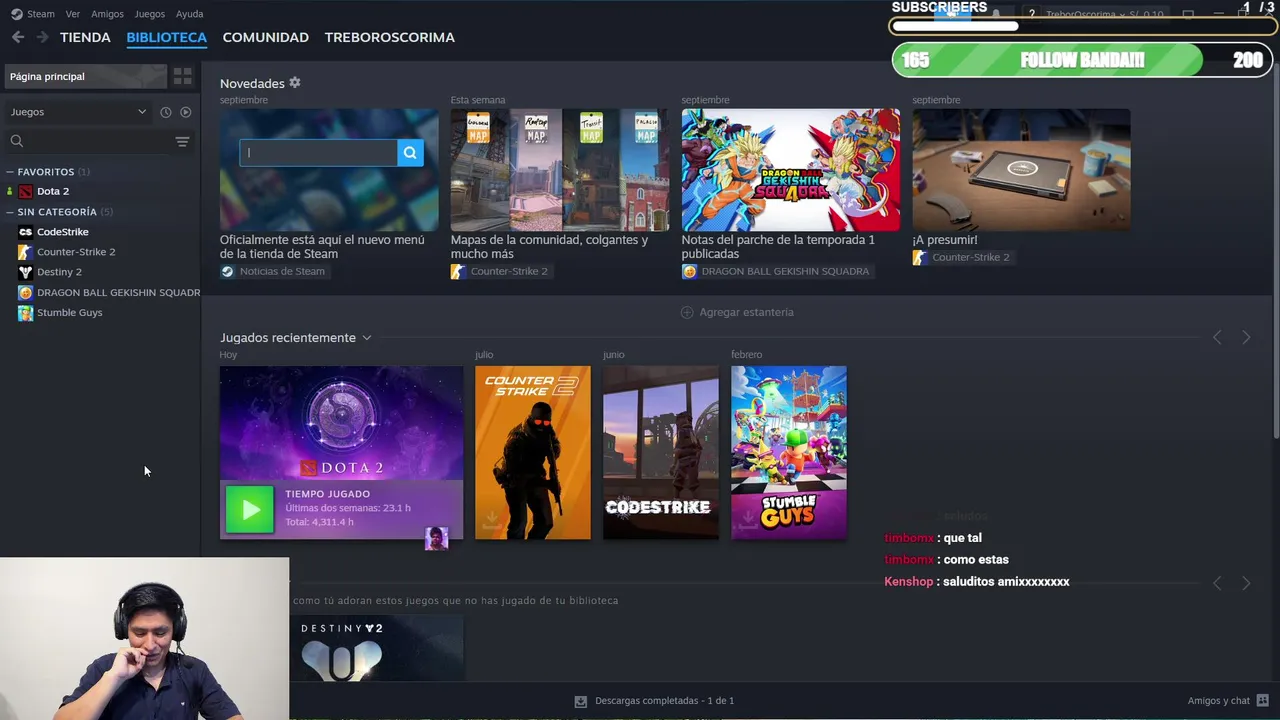Open the advanced filter options icon

(182, 142)
